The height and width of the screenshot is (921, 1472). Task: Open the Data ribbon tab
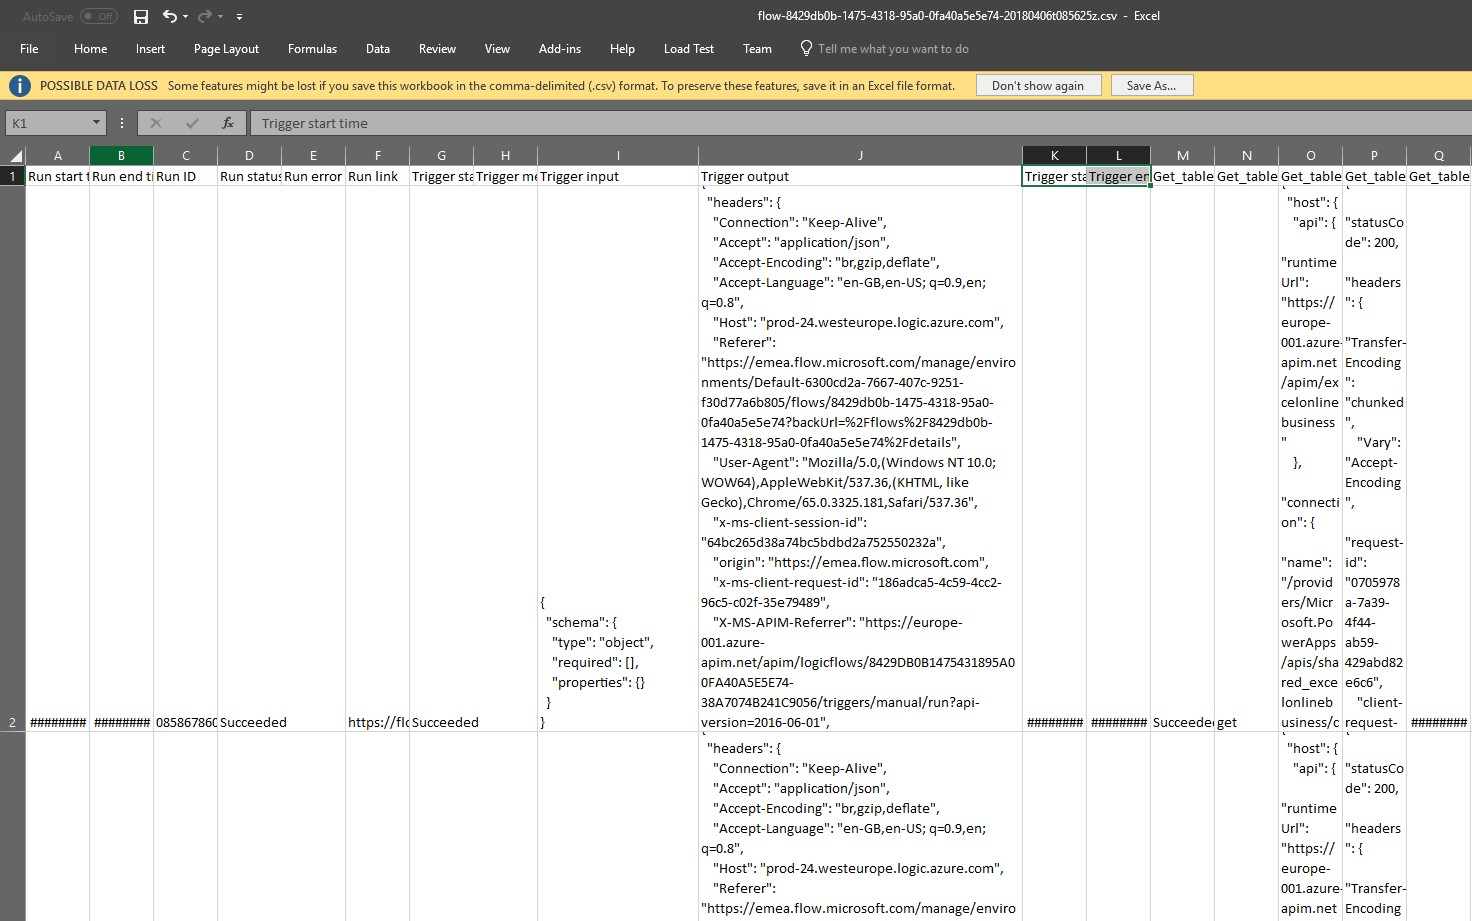pyautogui.click(x=378, y=48)
